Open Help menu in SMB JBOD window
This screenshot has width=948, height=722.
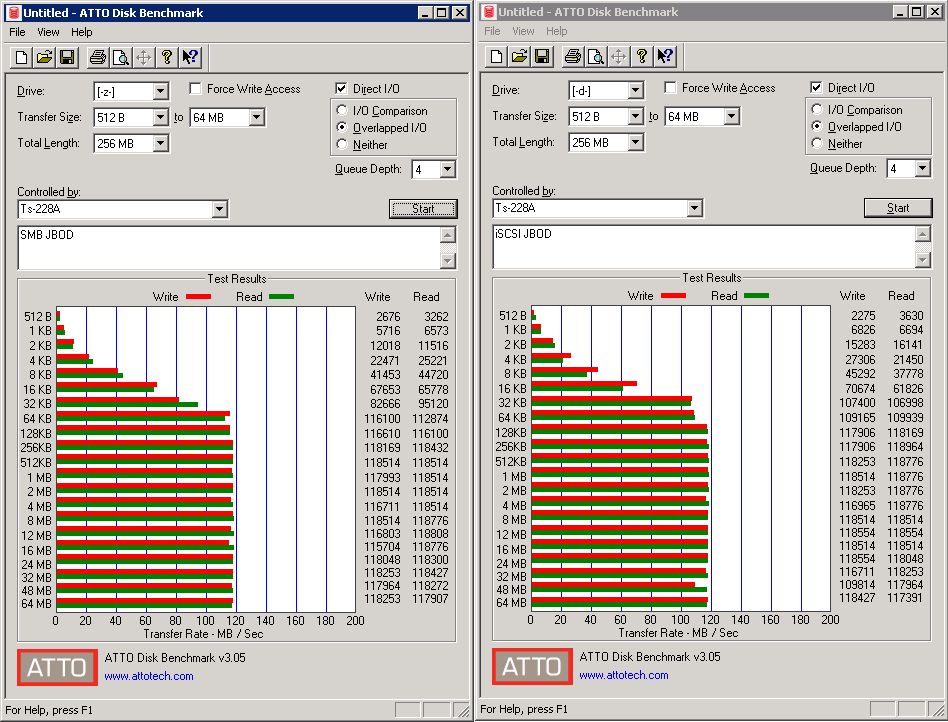[x=82, y=32]
